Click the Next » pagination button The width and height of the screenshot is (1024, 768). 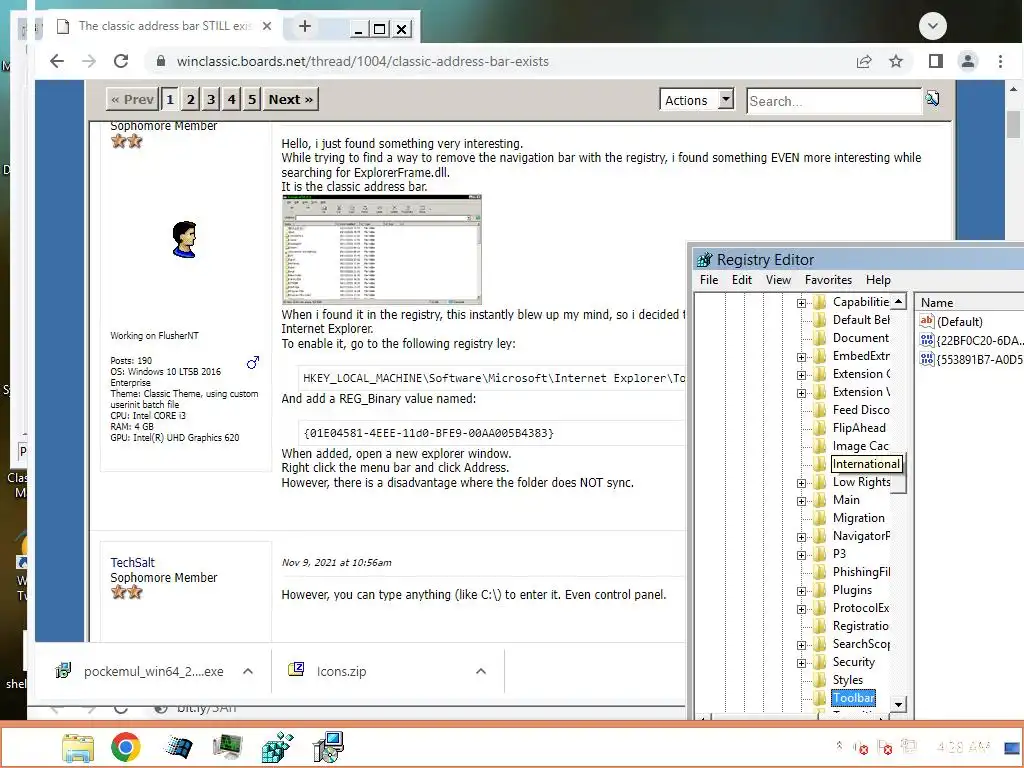click(291, 99)
